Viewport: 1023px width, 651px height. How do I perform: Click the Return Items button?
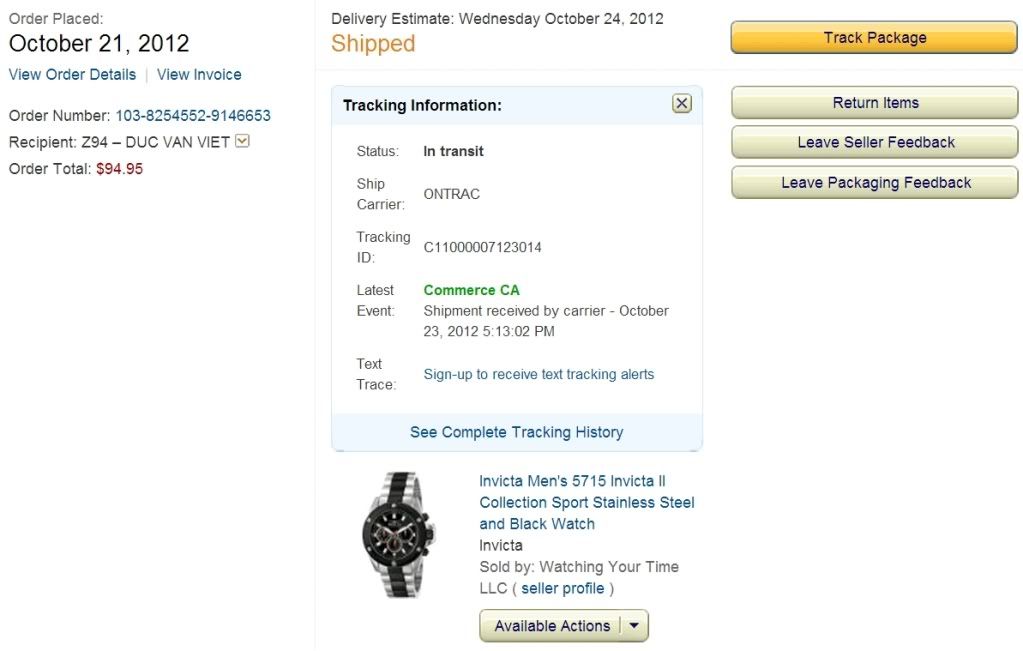[x=874, y=102]
